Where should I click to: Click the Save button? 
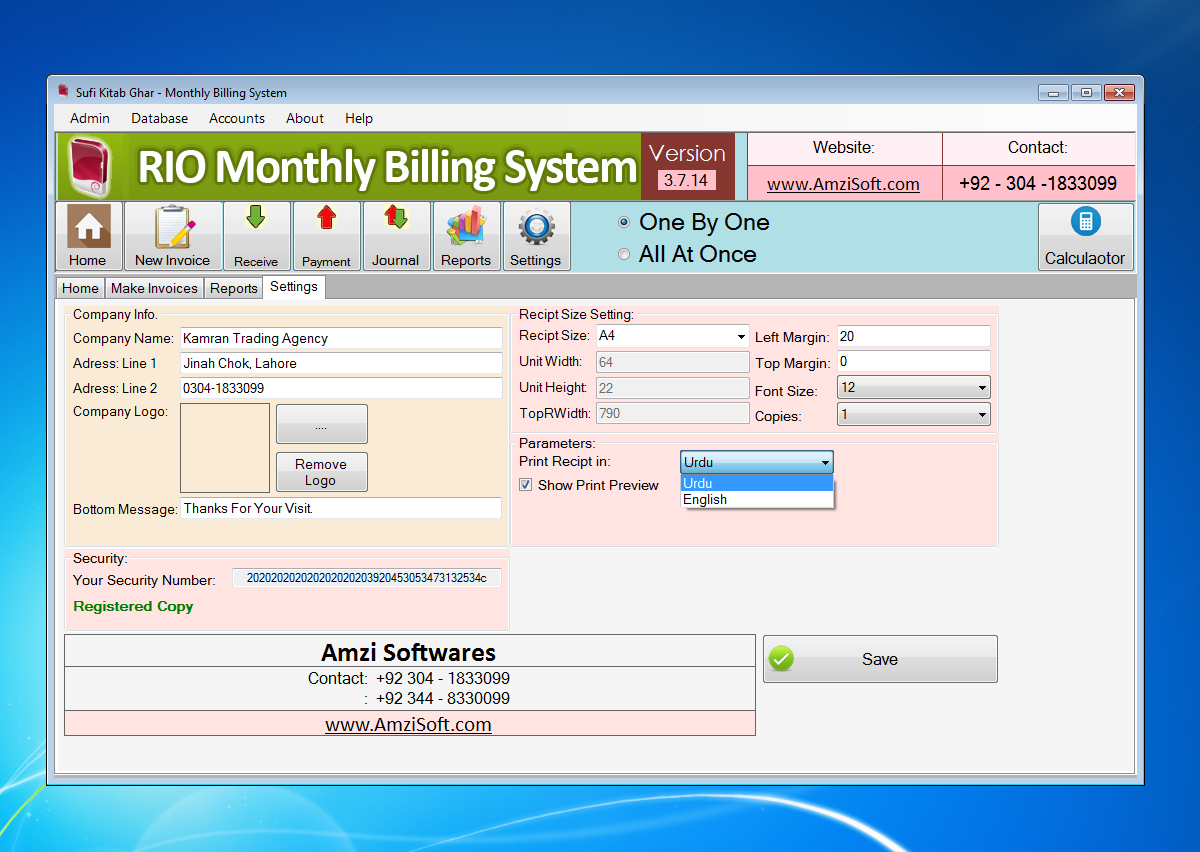[x=880, y=658]
